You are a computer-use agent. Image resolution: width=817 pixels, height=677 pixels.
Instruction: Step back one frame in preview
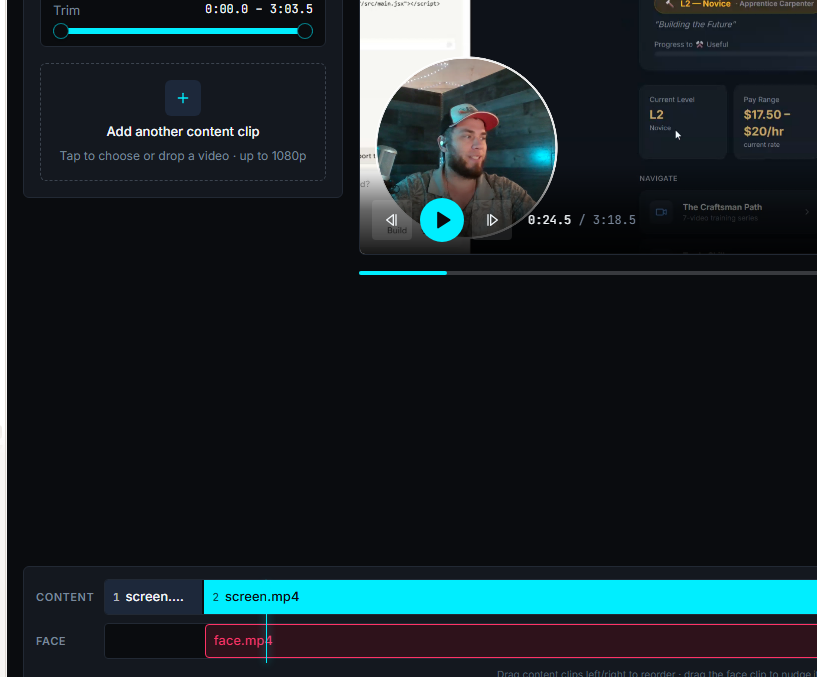pos(392,220)
